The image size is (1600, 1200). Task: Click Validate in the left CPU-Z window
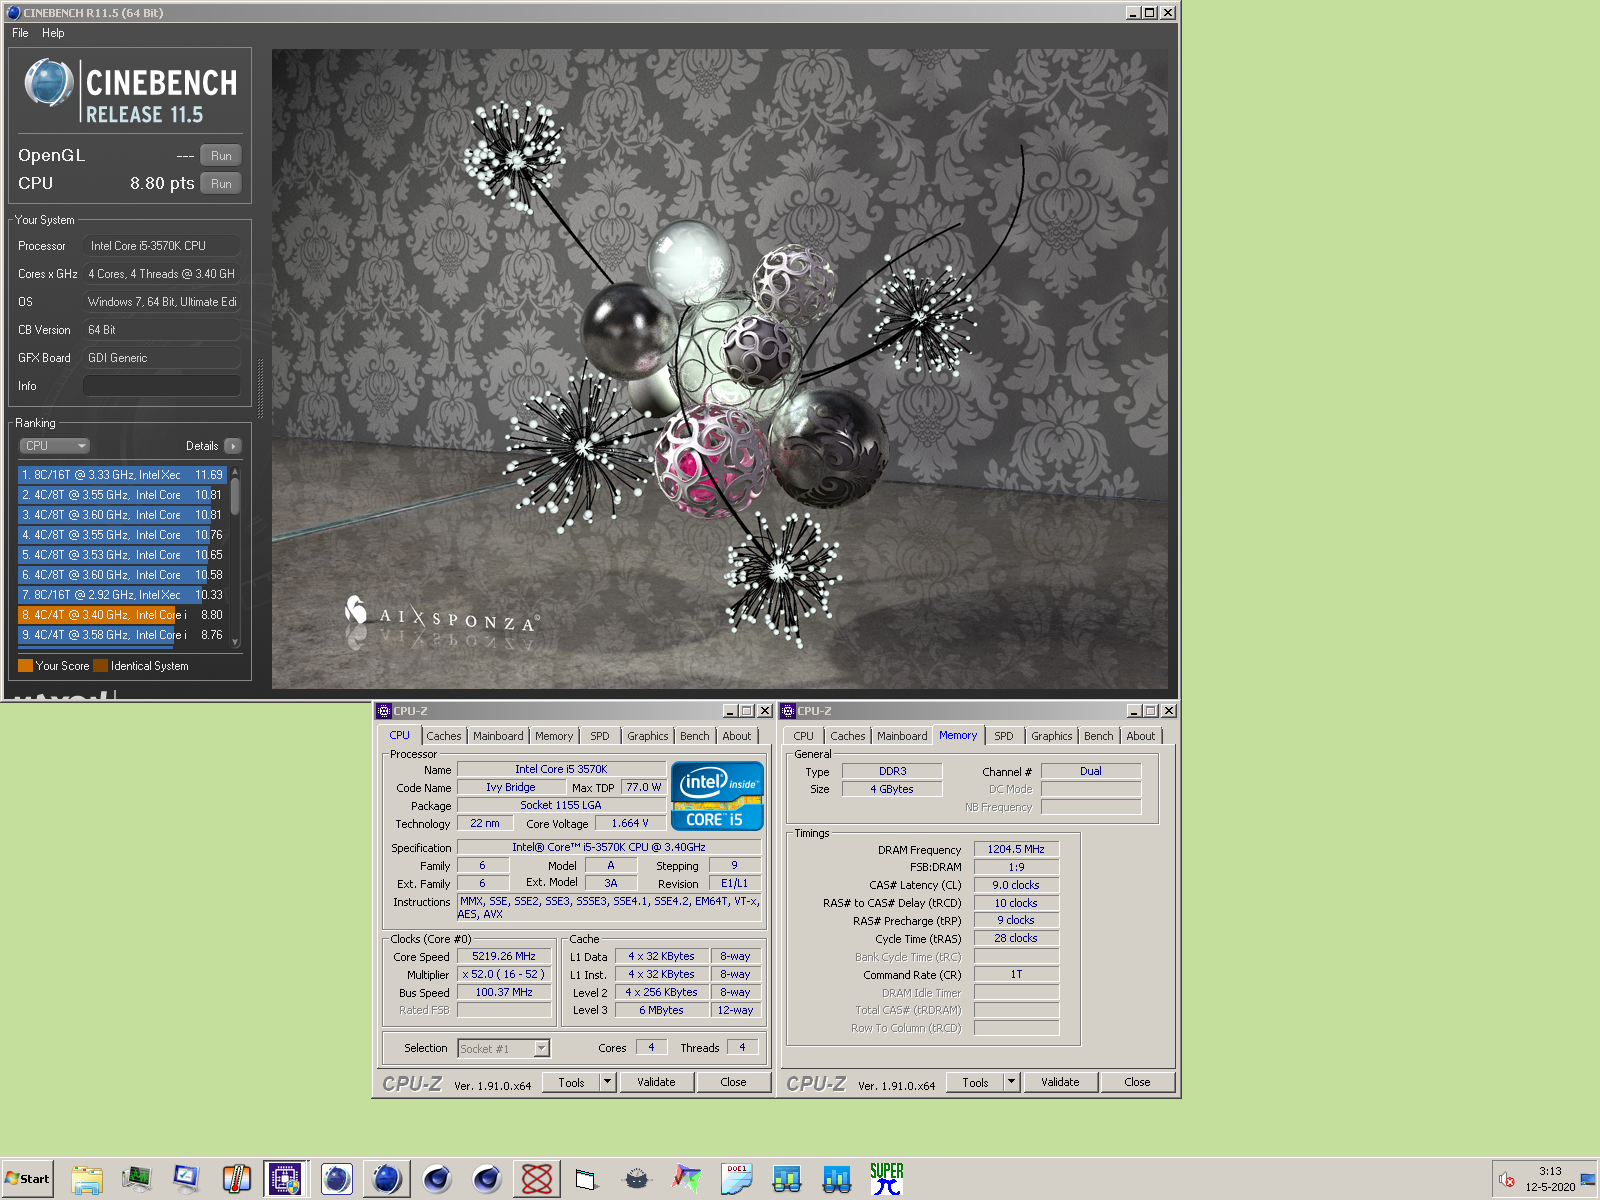click(656, 1082)
